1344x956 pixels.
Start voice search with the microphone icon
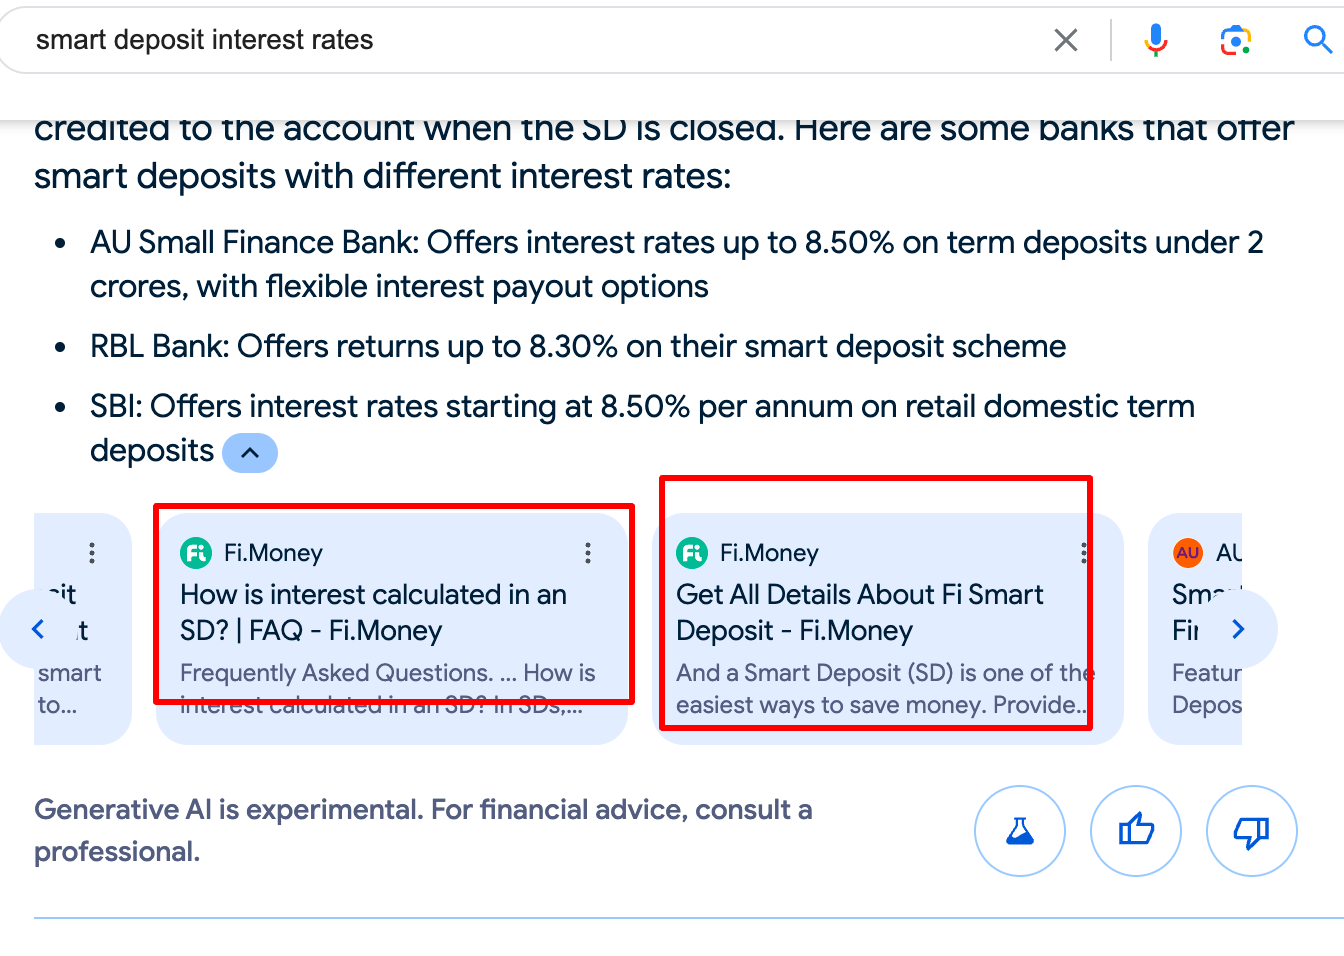tap(1156, 40)
